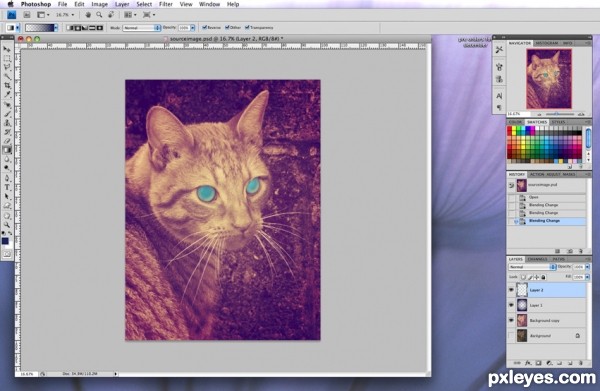
Task: Expand the layer Opacity dropdown arrow
Action: 588,267
